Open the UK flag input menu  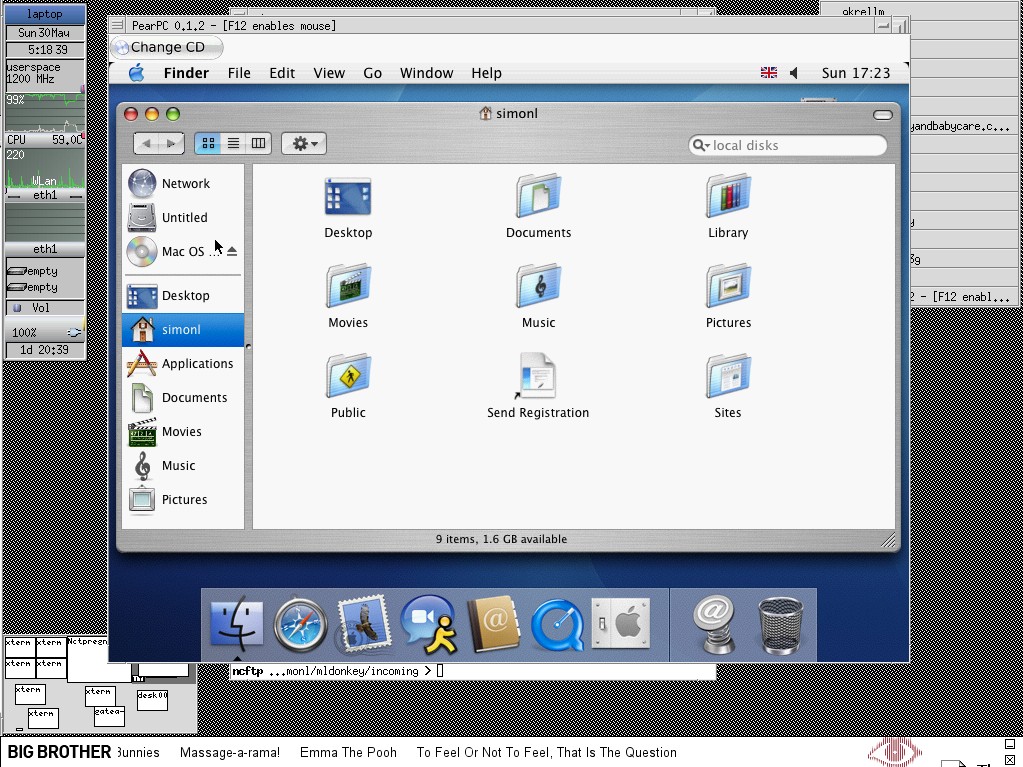pos(769,73)
